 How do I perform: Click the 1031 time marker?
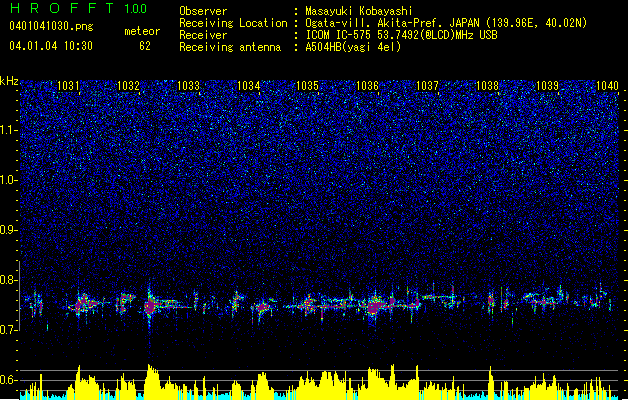coord(68,86)
